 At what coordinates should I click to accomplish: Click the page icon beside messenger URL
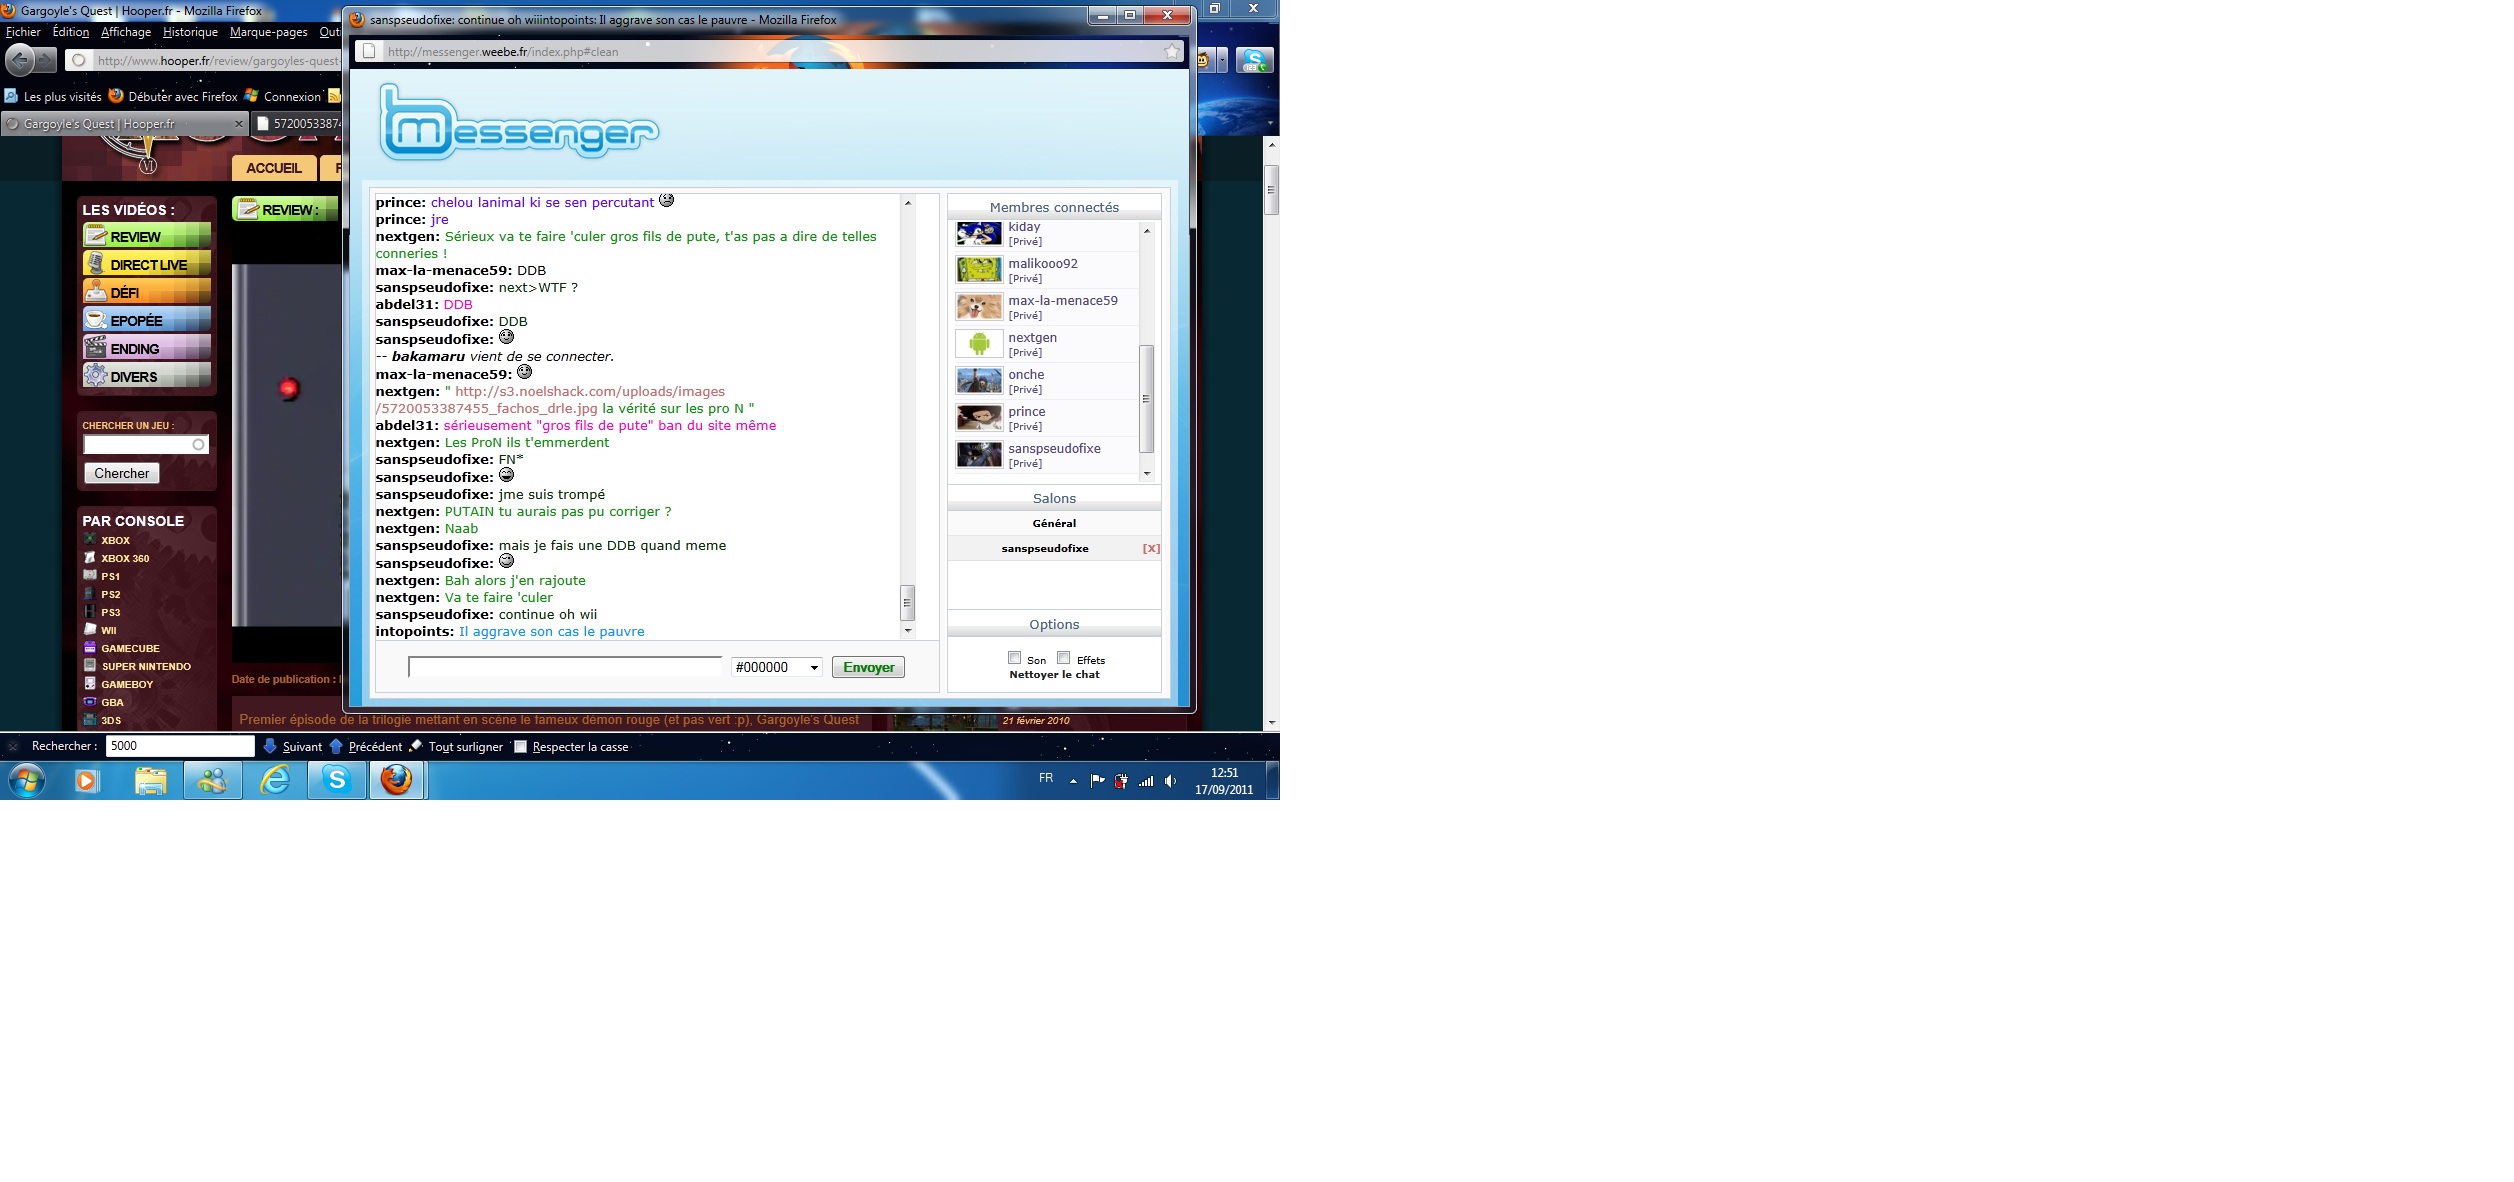369,51
